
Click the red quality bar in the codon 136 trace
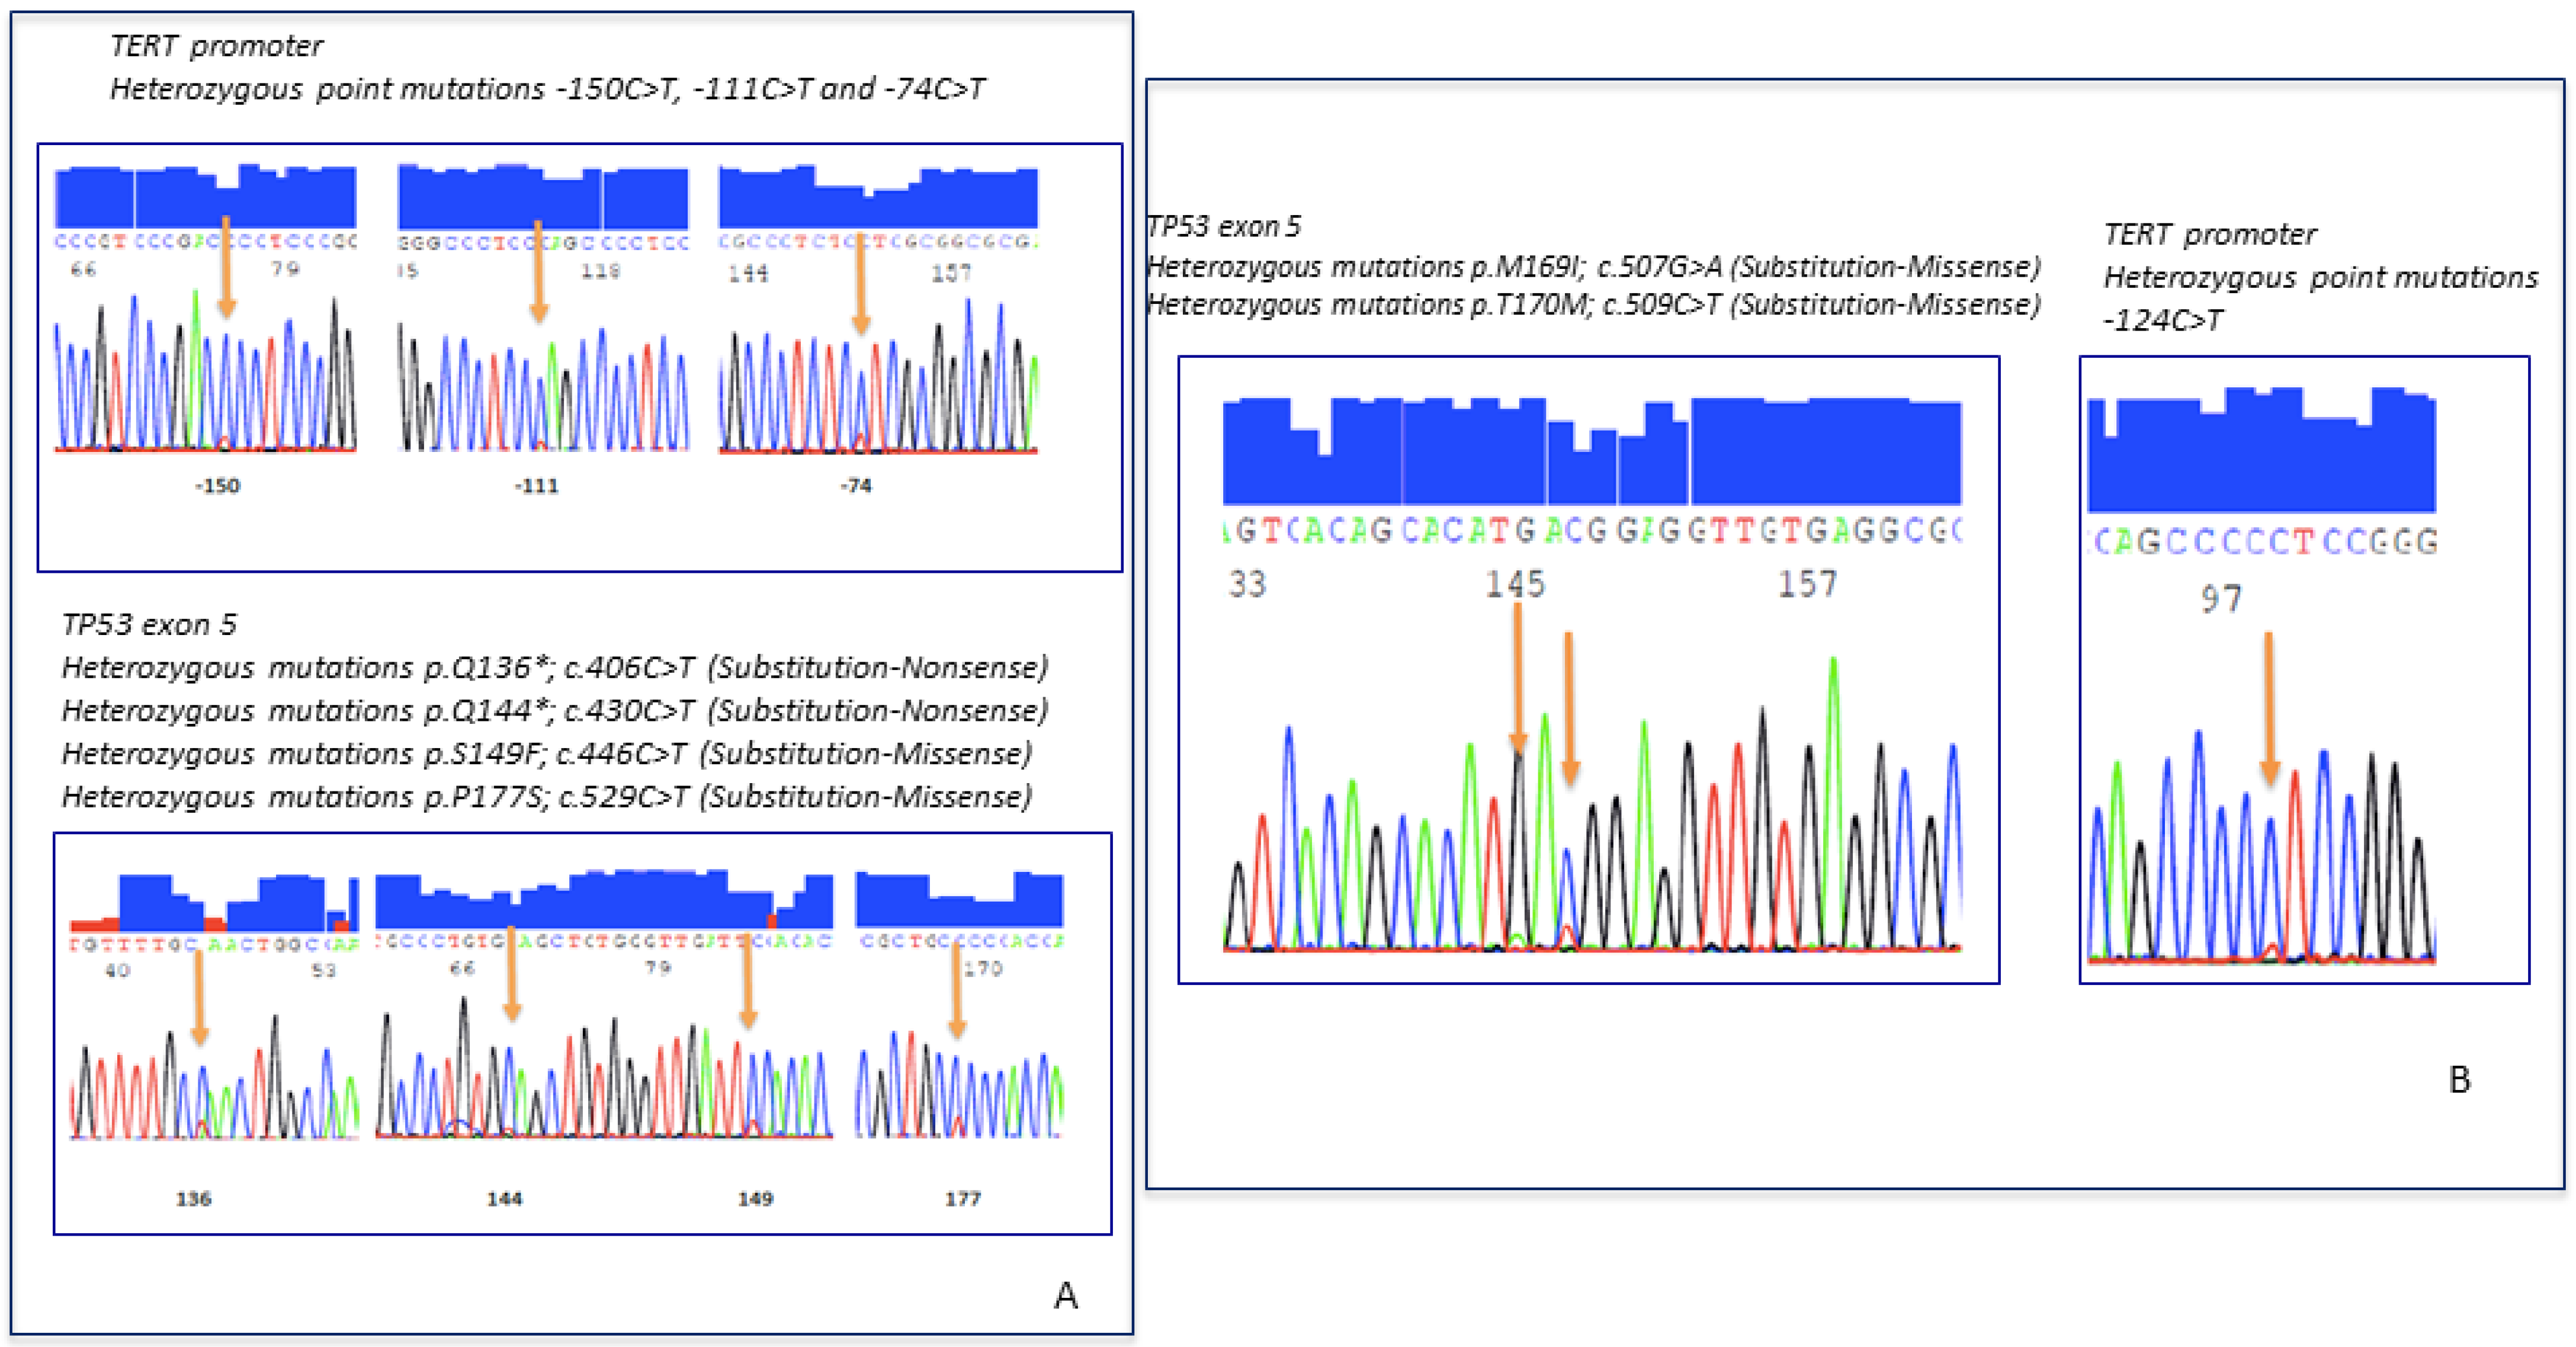95,924
